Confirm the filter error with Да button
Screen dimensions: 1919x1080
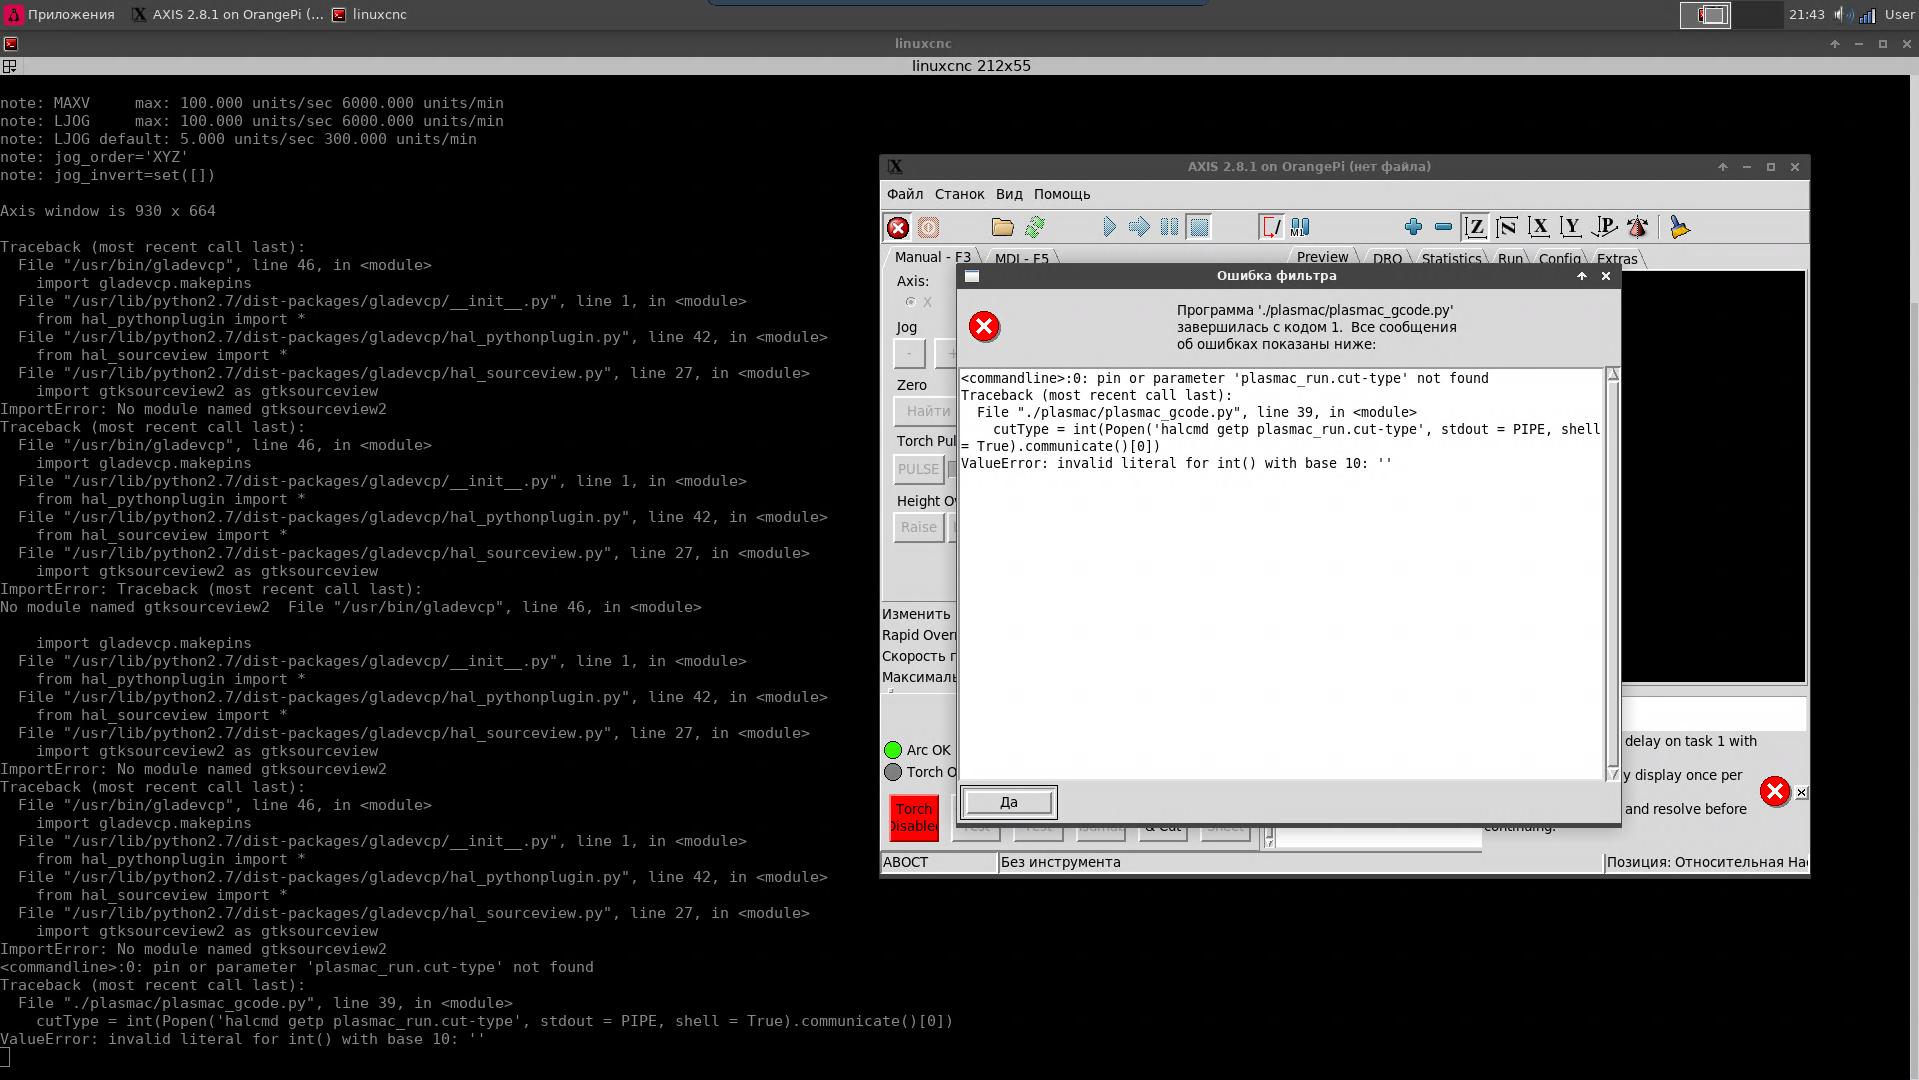pyautogui.click(x=1009, y=802)
